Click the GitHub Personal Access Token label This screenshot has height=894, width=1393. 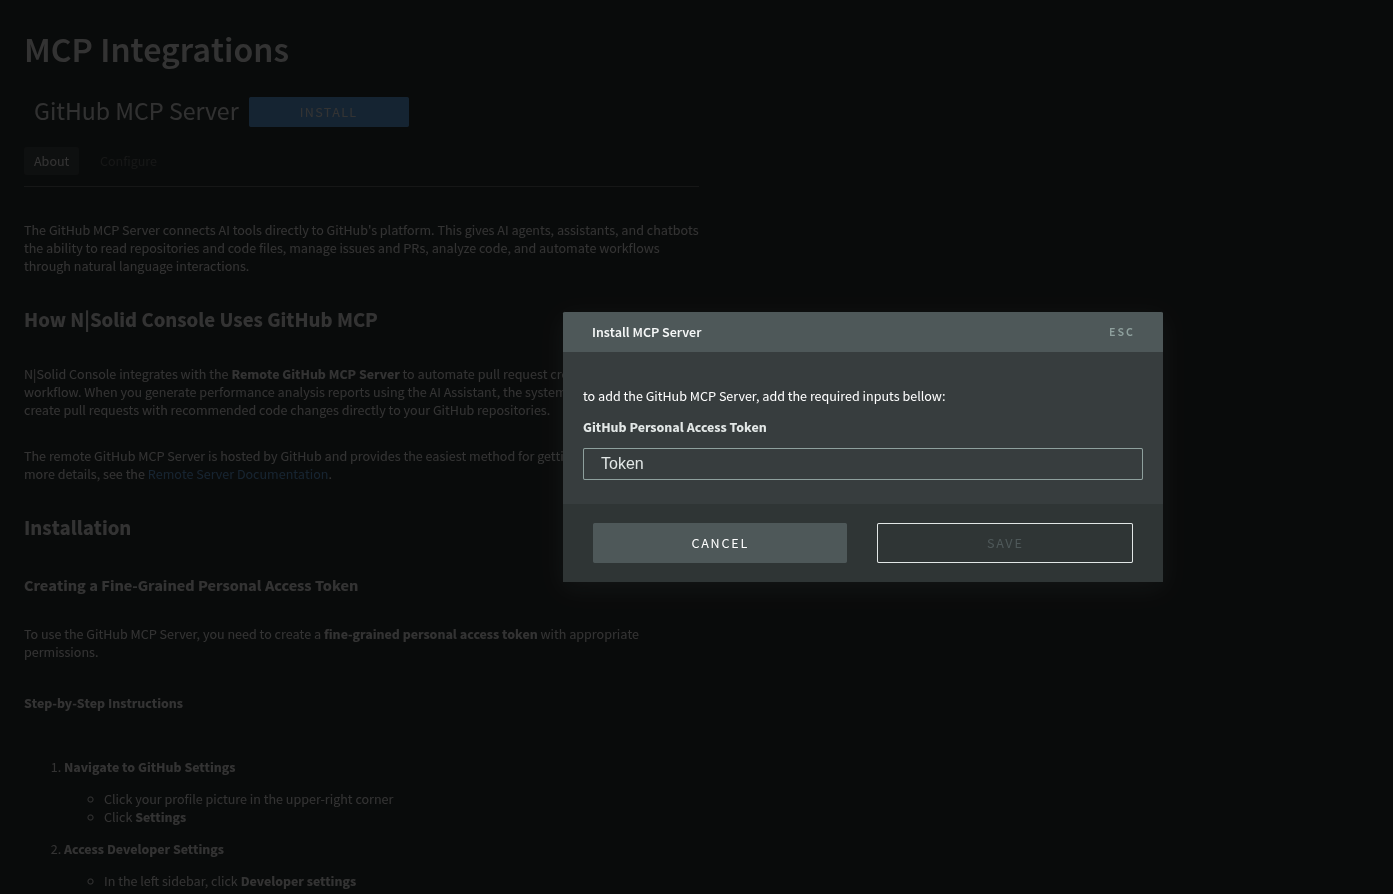674,427
